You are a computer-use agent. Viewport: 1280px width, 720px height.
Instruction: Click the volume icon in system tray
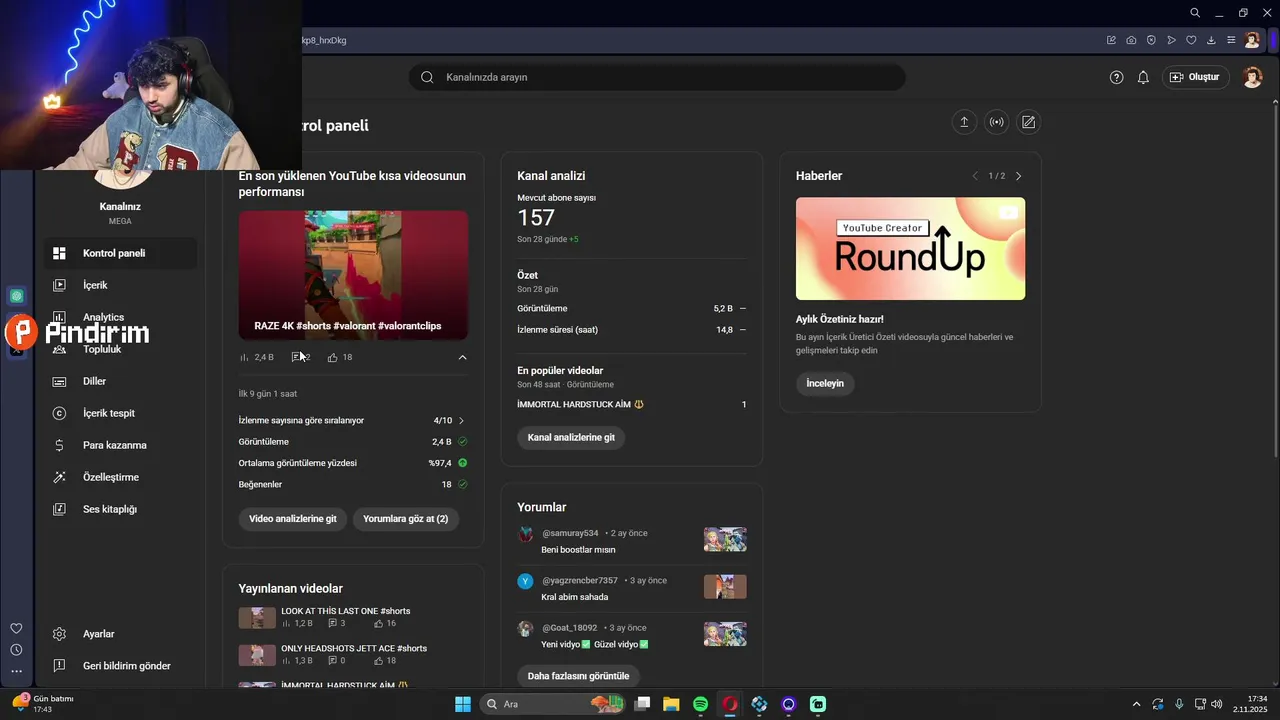click(1217, 704)
